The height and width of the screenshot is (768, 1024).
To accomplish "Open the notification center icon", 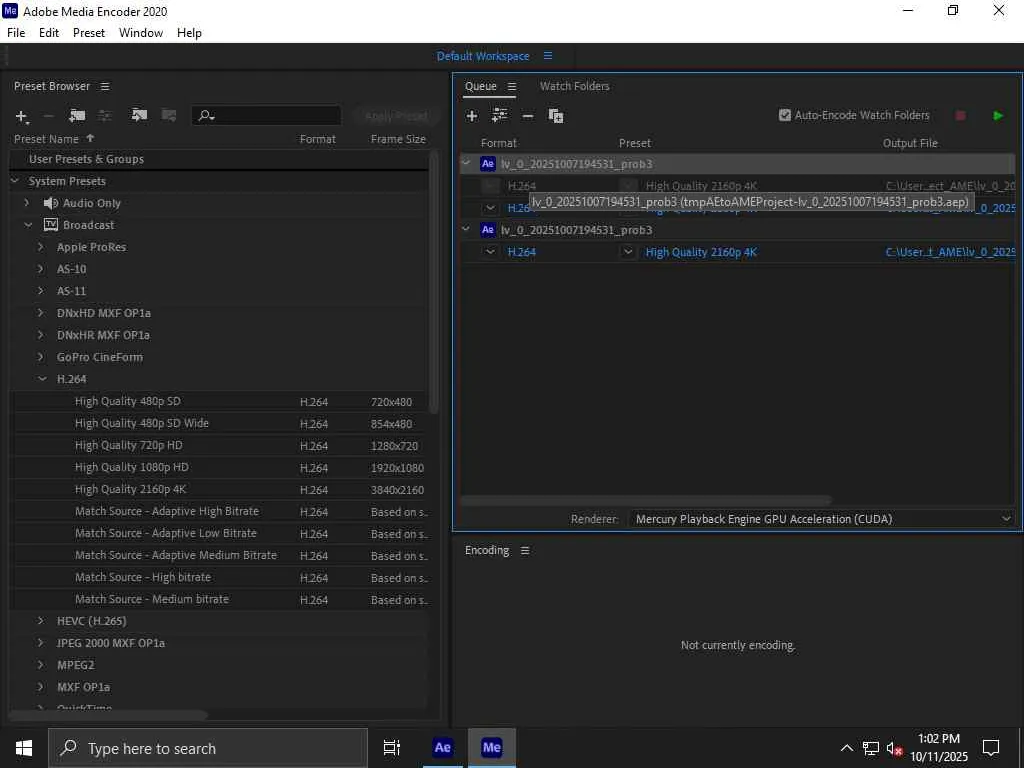I will point(991,748).
